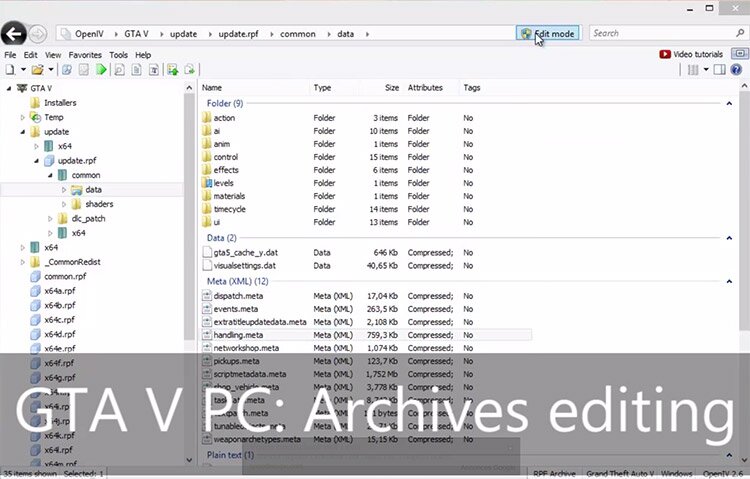
Task: Collapse the Folder (9) group
Action: [729, 103]
